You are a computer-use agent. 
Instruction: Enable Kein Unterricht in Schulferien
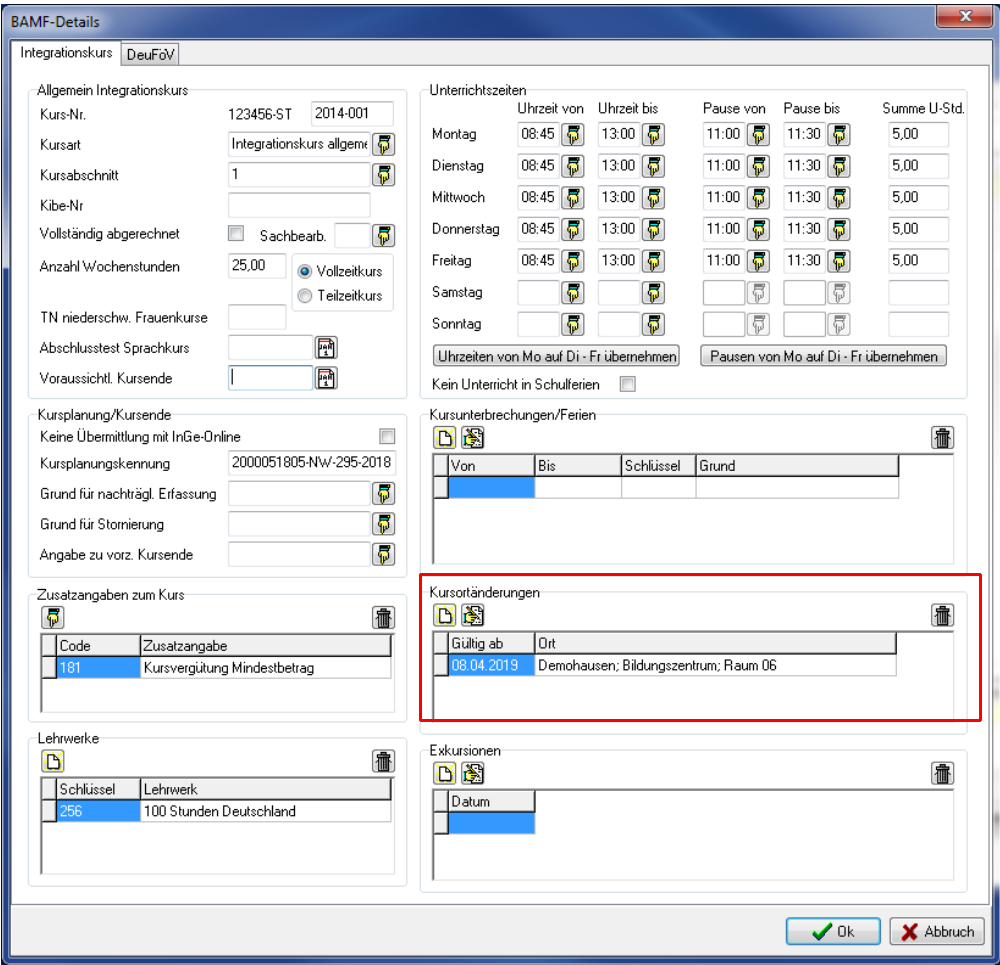[x=628, y=384]
